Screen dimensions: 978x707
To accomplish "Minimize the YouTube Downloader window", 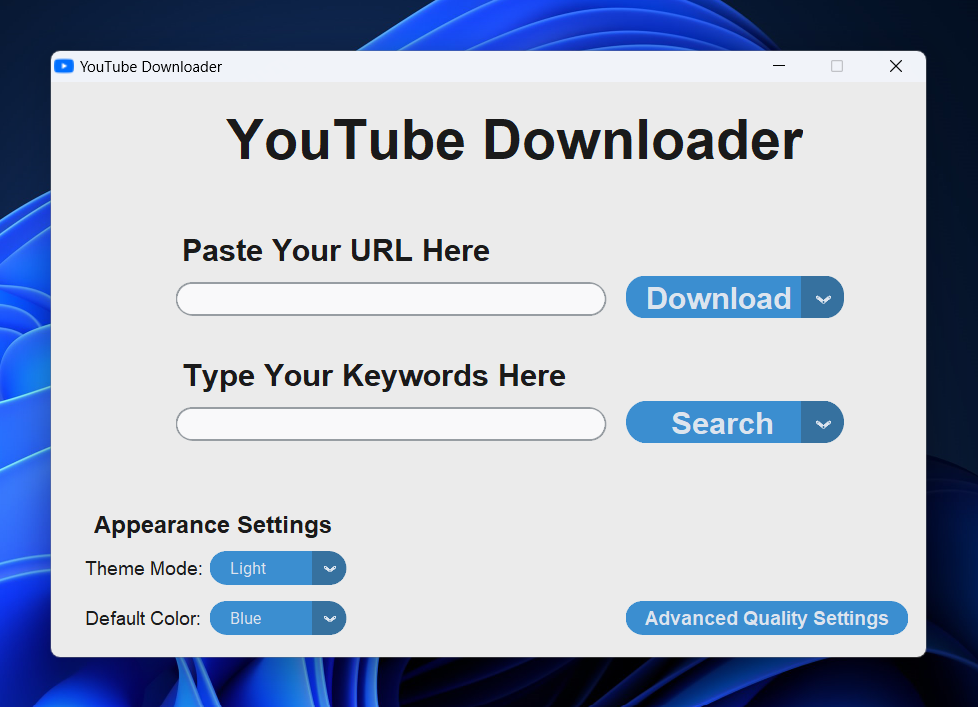I will [779, 66].
